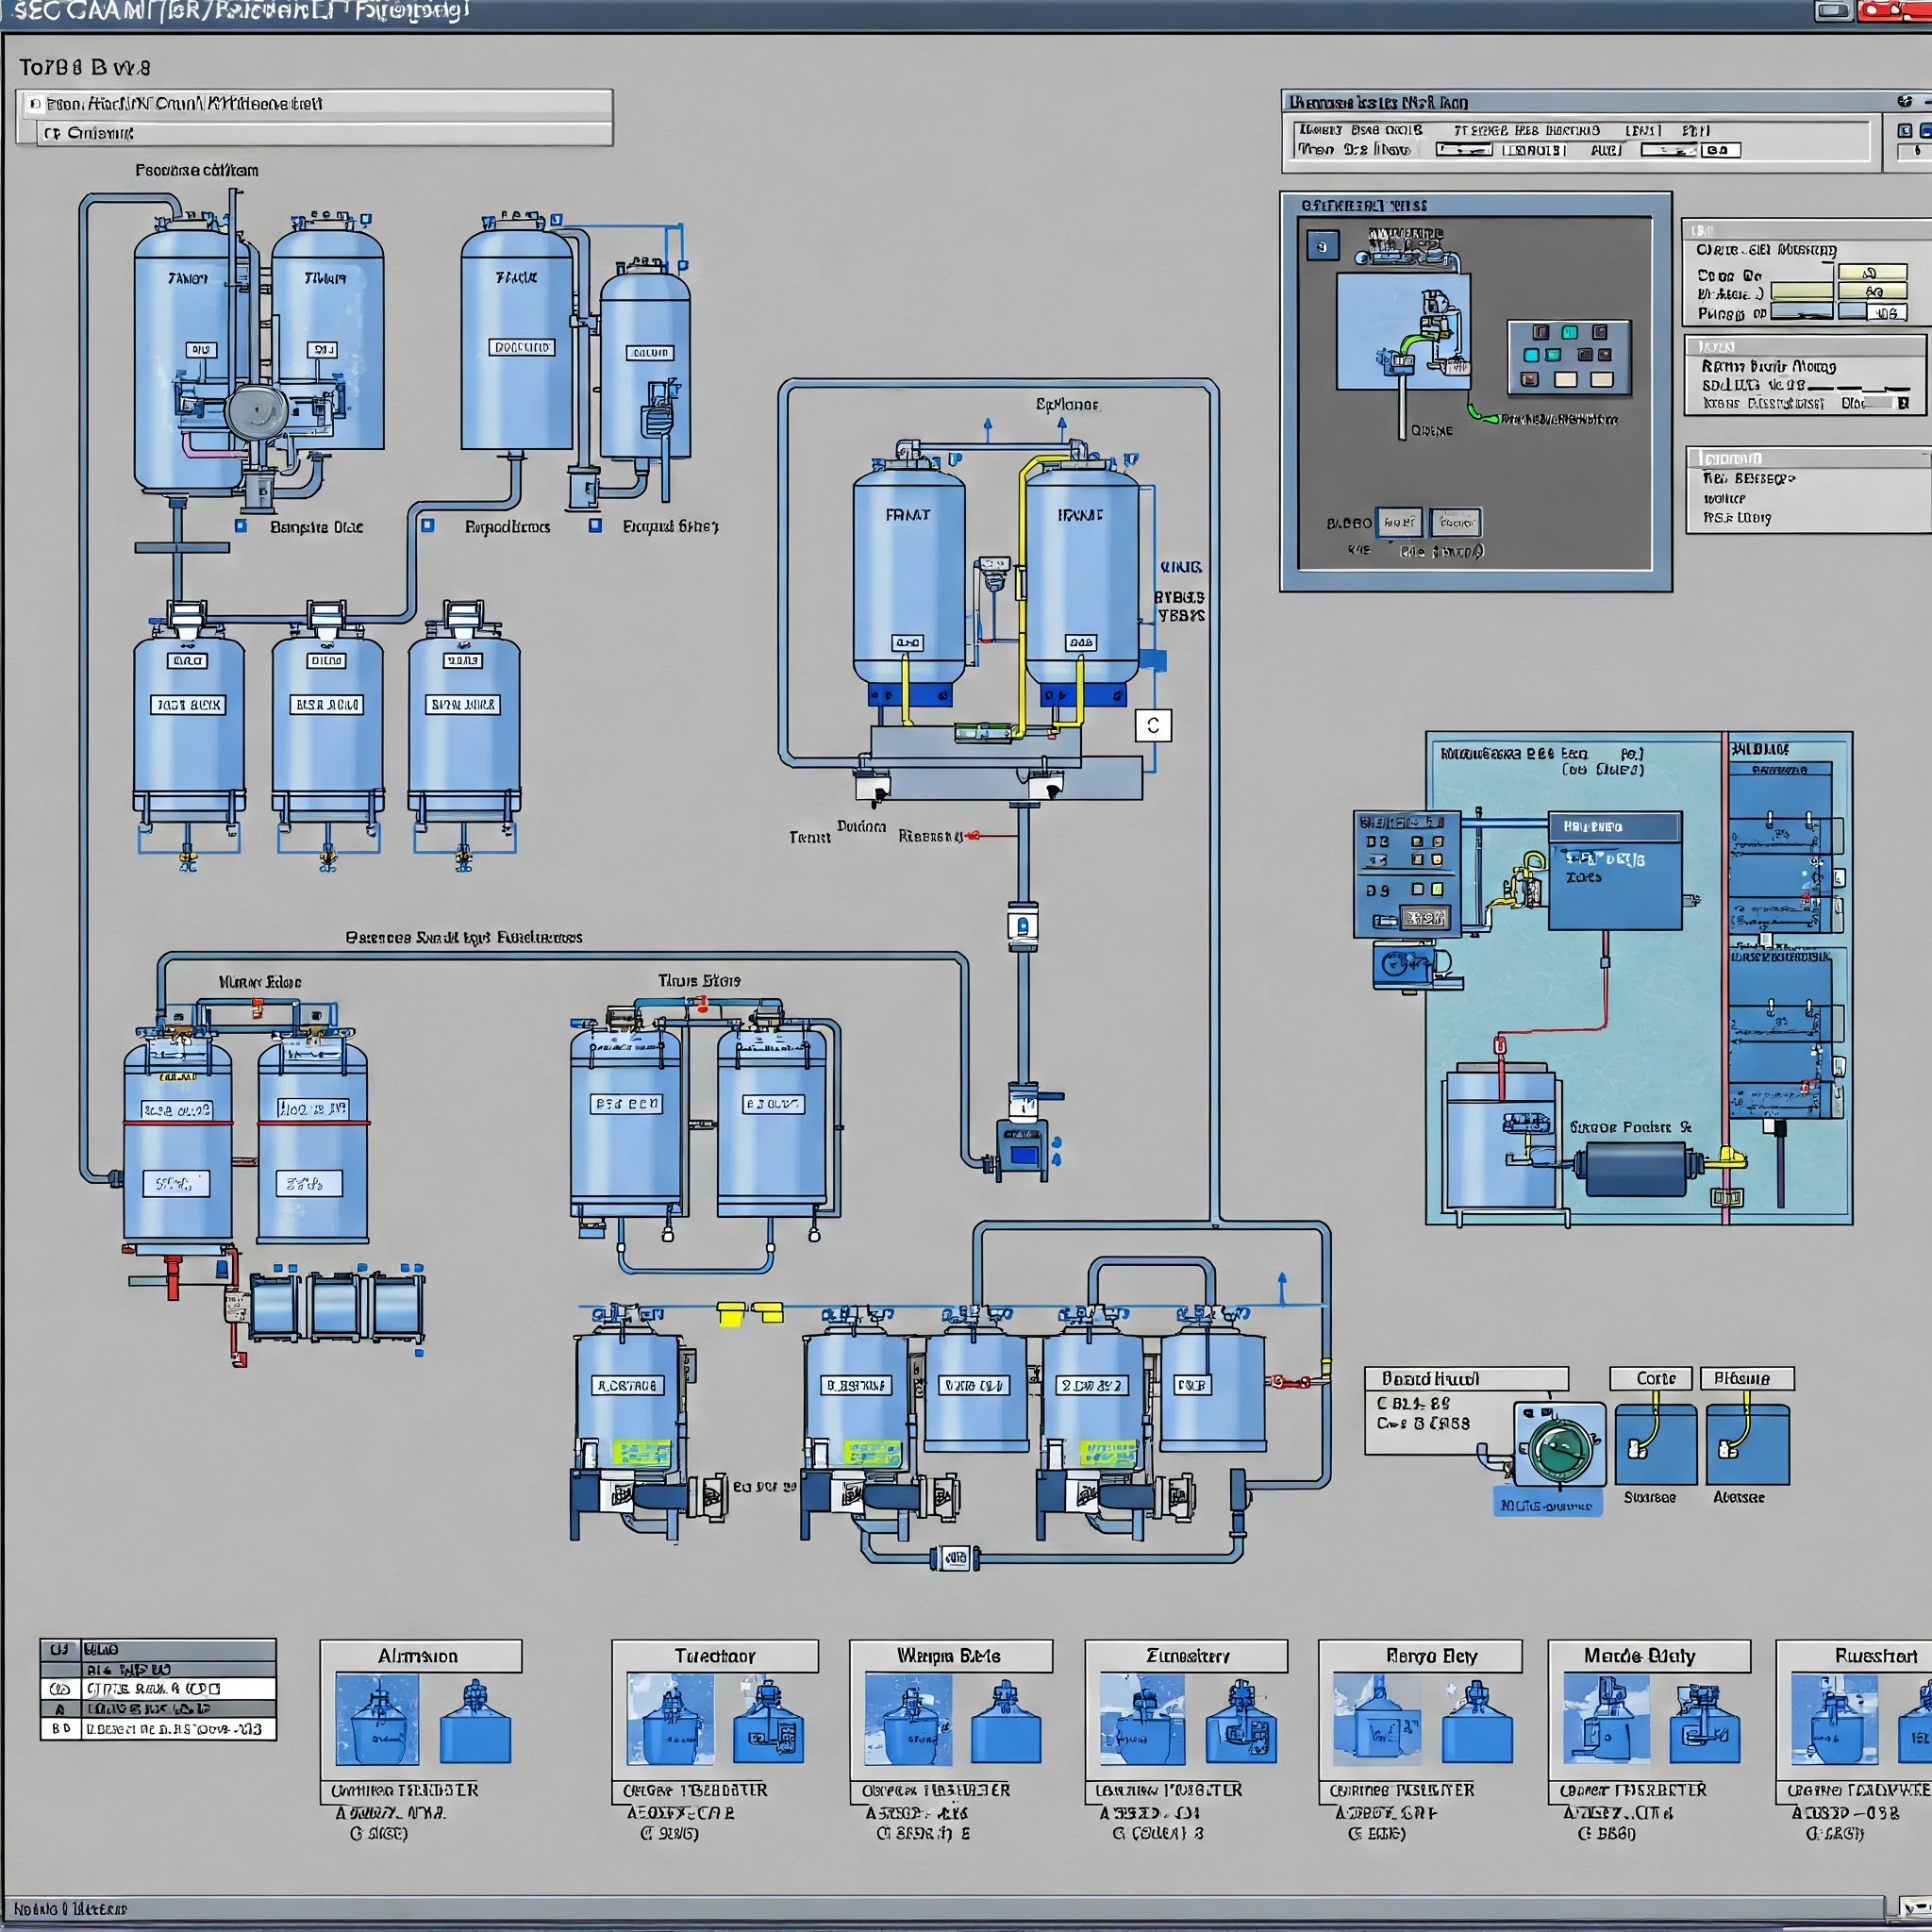Expand the Cr Oniemni tree row

point(50,133)
